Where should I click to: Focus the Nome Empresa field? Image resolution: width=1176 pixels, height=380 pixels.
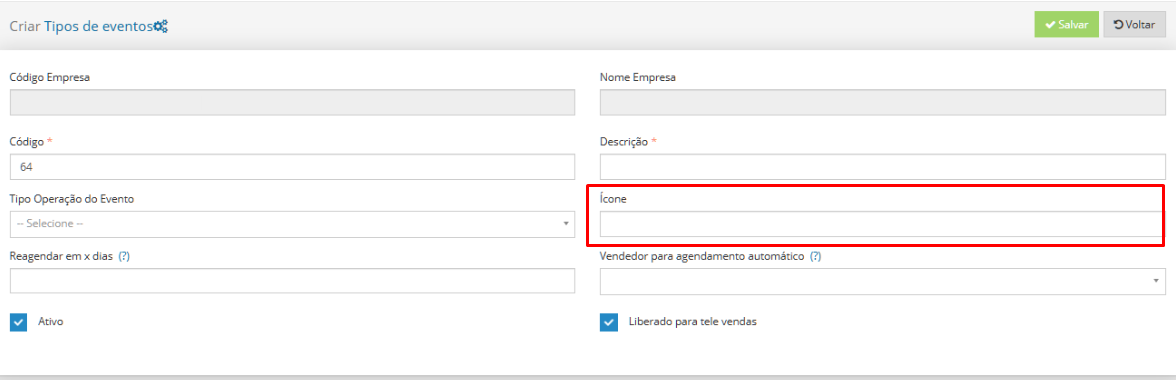pos(883,103)
